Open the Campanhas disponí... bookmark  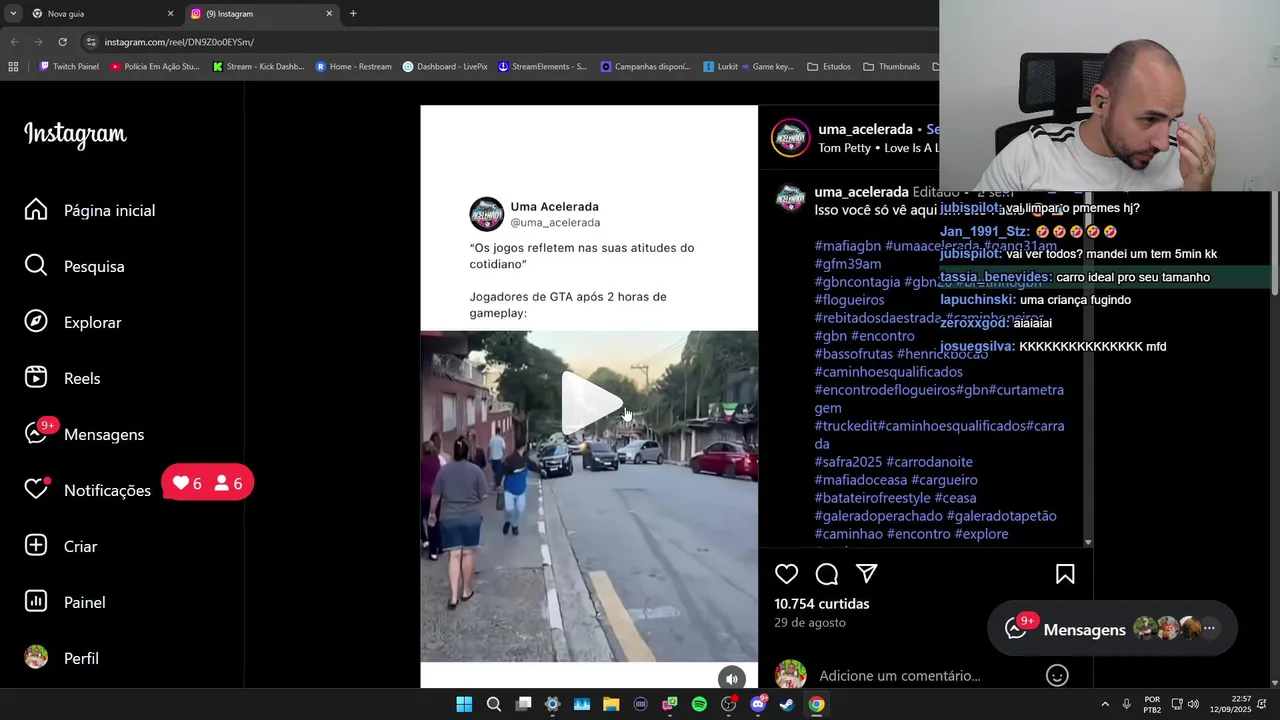point(645,67)
